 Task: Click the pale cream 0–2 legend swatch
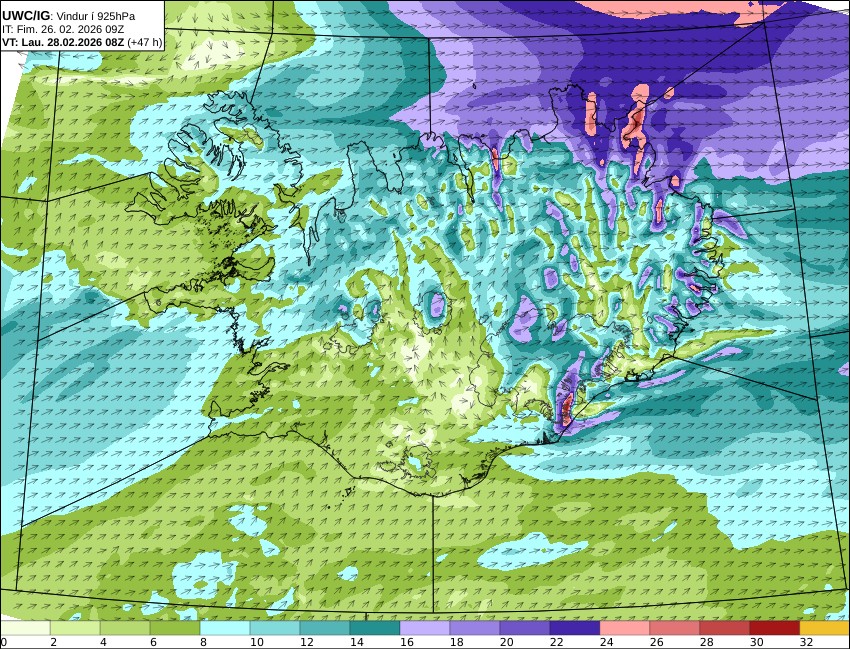[25, 628]
